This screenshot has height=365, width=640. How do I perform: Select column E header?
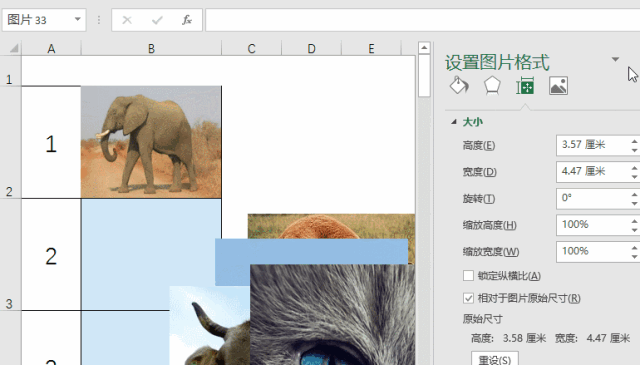tap(371, 49)
